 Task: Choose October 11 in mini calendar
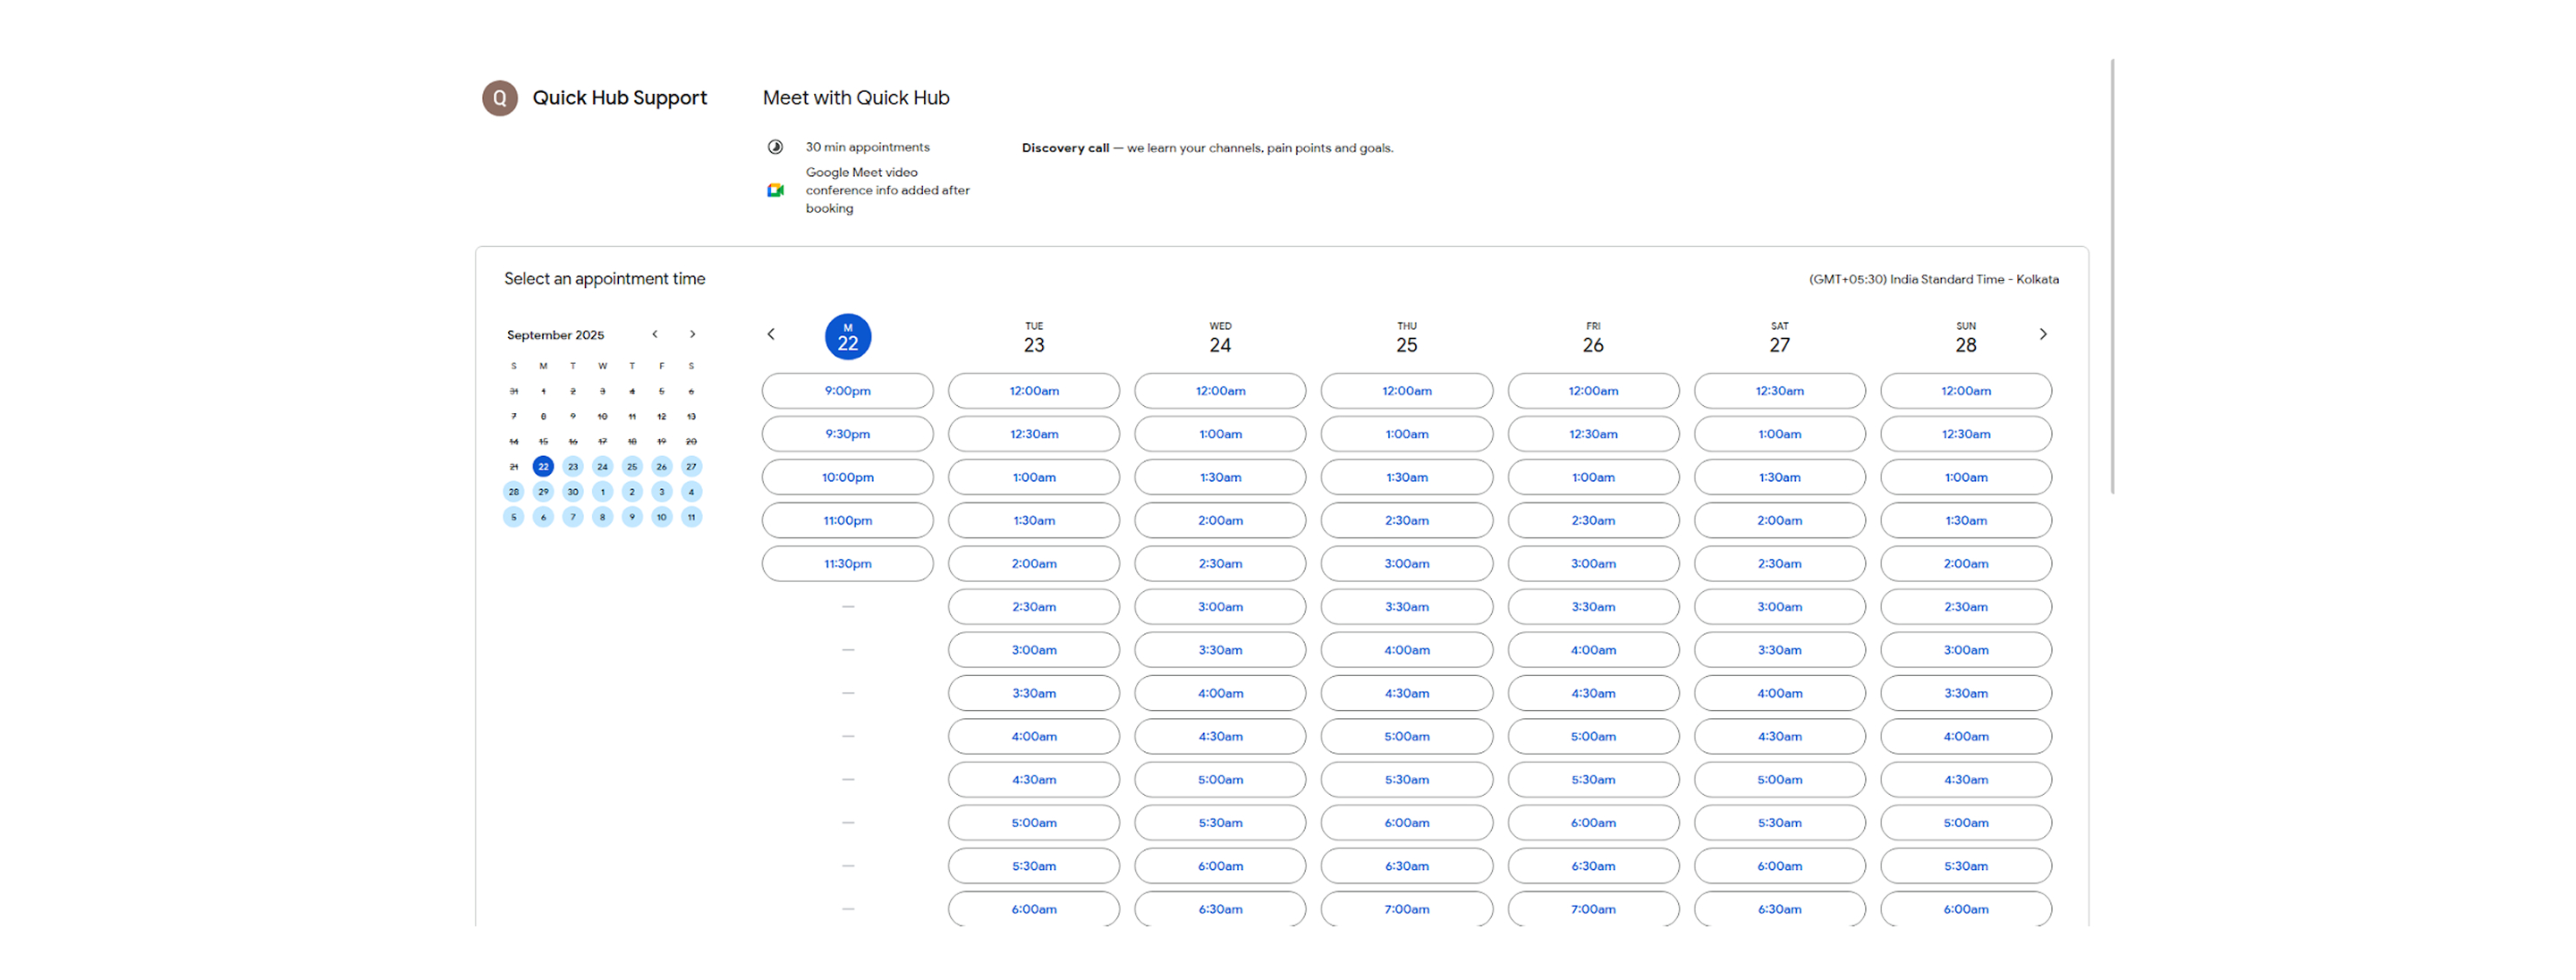[x=691, y=517]
